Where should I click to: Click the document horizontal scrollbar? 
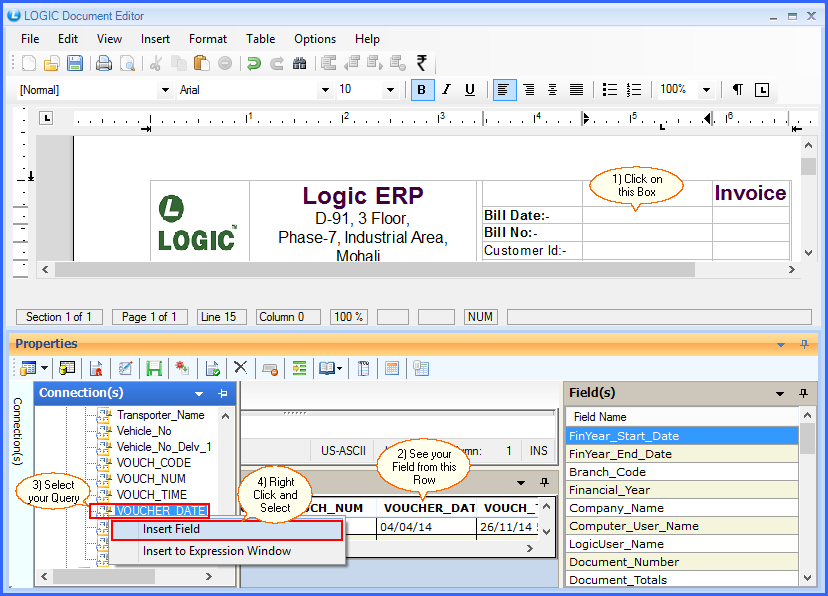tap(375, 270)
